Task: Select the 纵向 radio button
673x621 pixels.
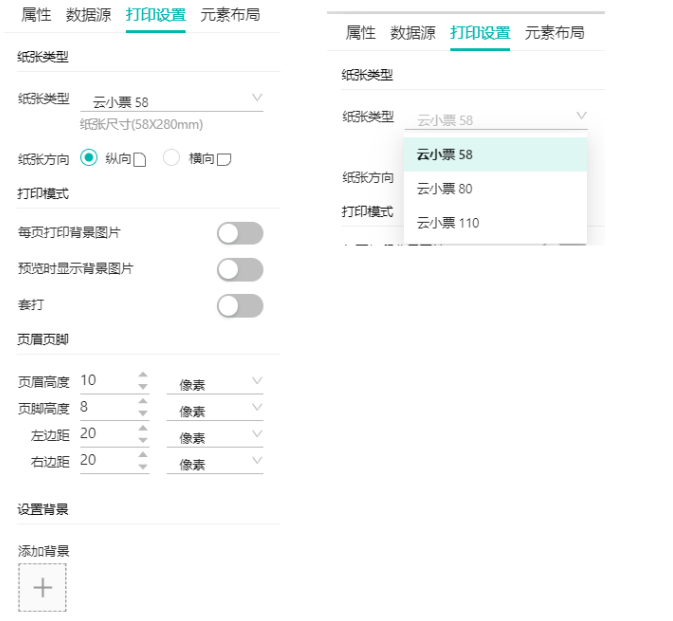Action: click(88, 158)
